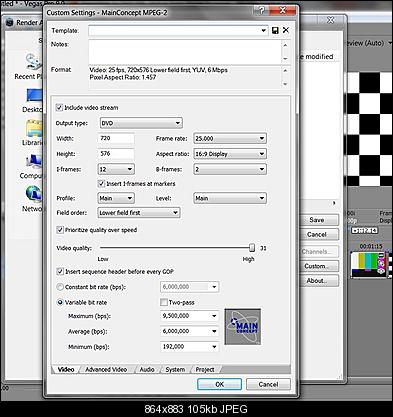The height and width of the screenshot is (417, 393).
Task: Open Computer shortcut in Render As sidebar
Action: tap(32, 166)
